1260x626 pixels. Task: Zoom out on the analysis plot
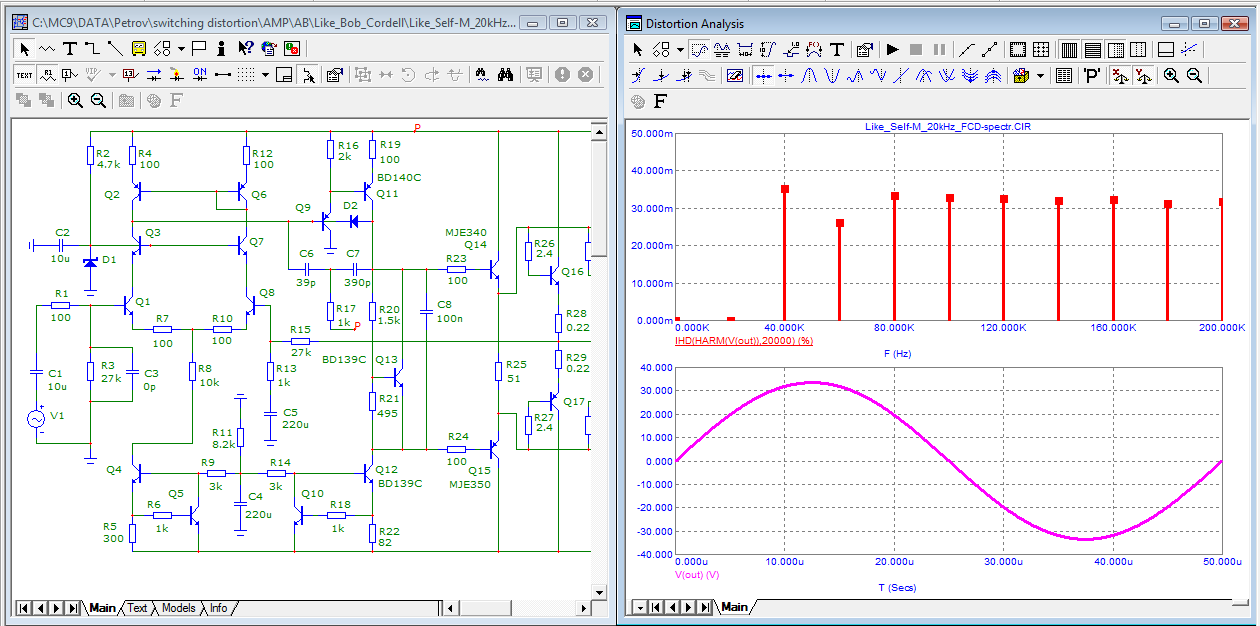pos(1194,76)
